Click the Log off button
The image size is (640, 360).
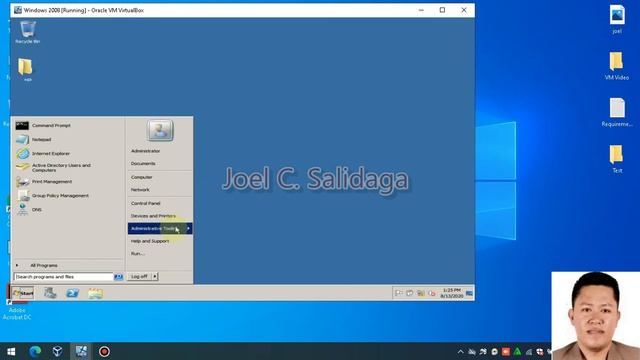click(139, 276)
